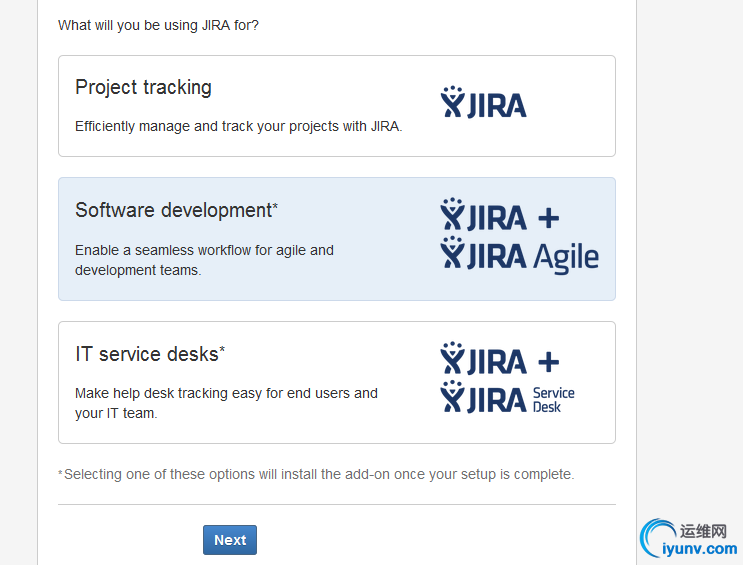Click 'What will you be using JIRA for?' text
743x565 pixels.
click(158, 25)
